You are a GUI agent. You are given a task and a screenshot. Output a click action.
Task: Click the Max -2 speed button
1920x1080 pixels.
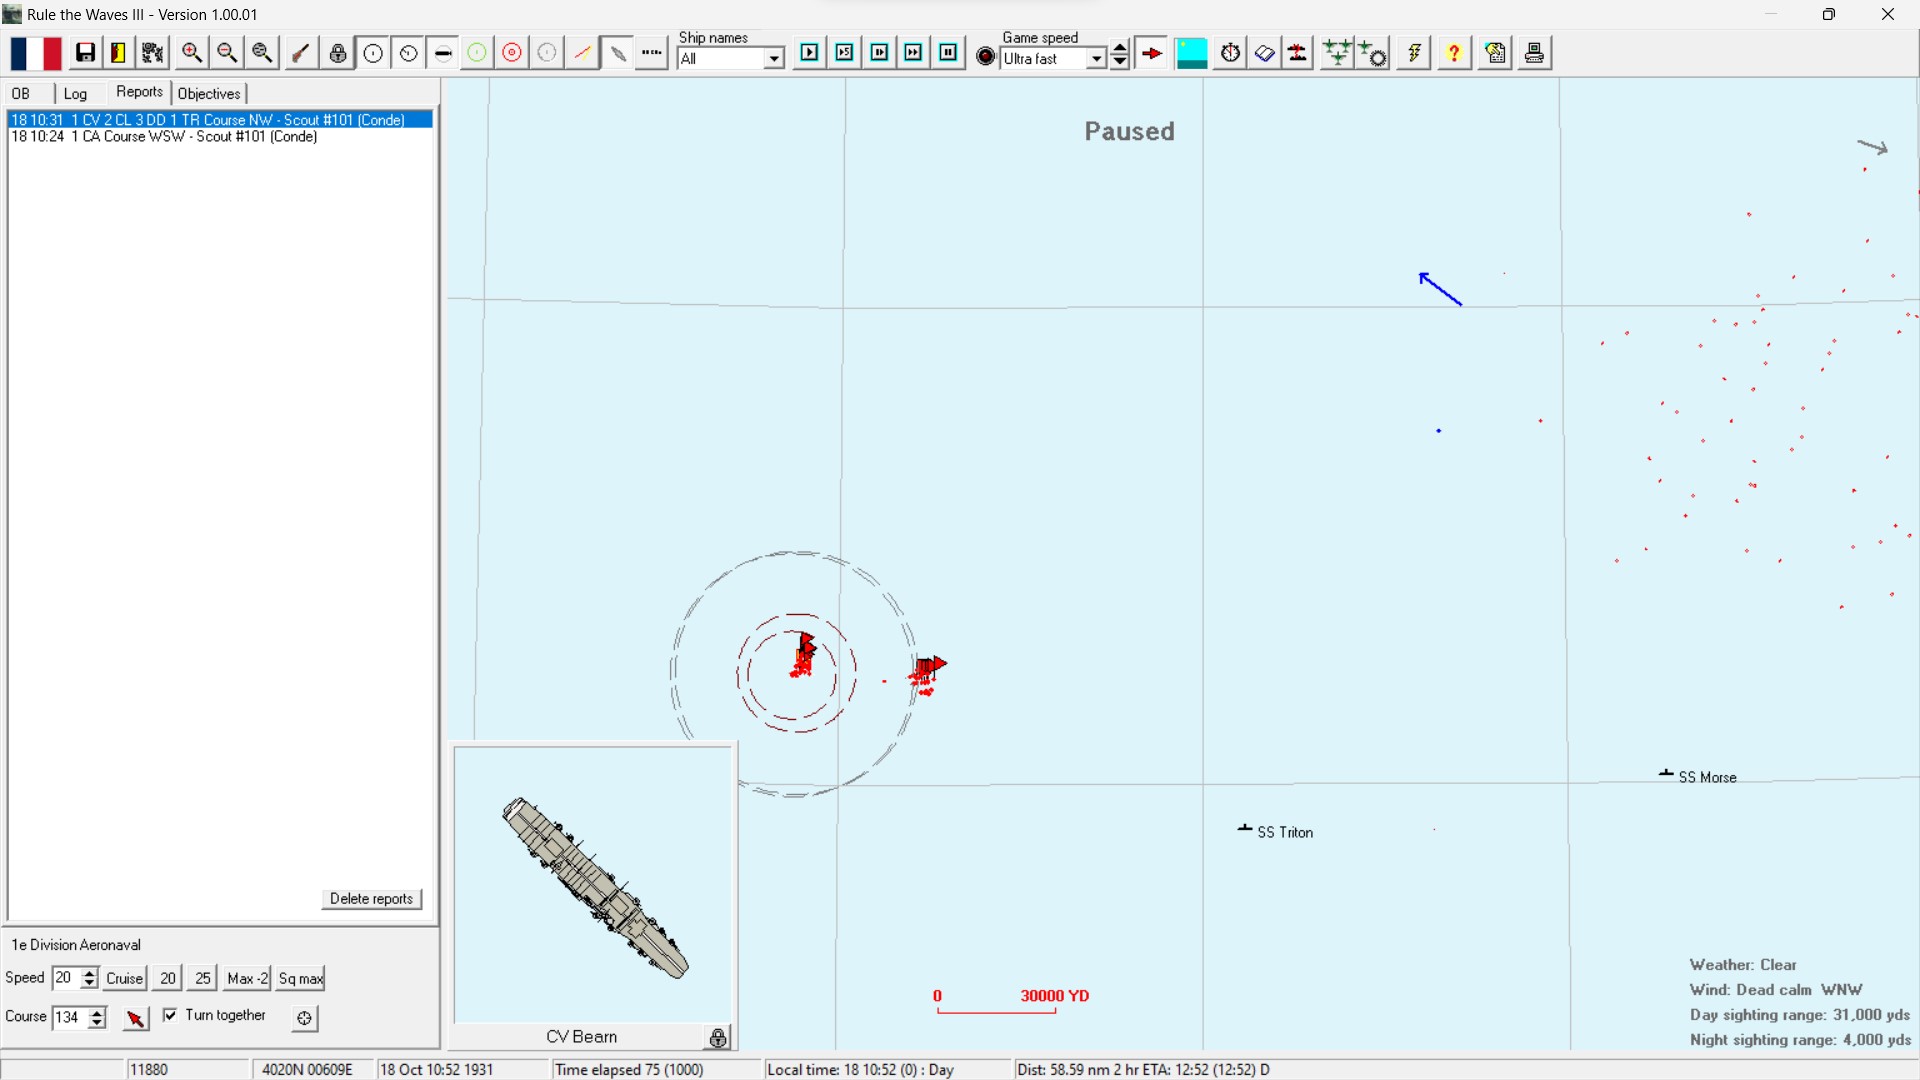click(x=247, y=979)
